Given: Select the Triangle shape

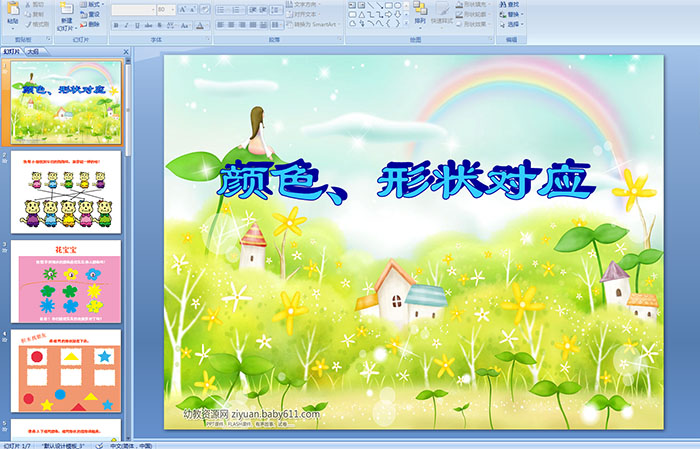Looking at the screenshot, I should [362, 14].
